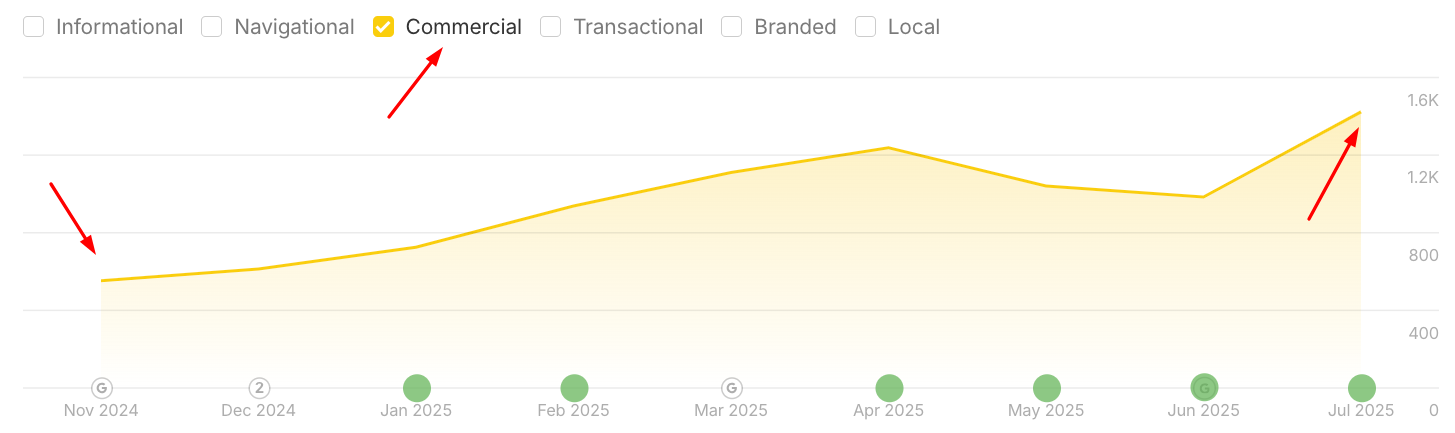Open the Dec 2024 marker showing 2 updates
This screenshot has height=433, width=1455.
259,388
